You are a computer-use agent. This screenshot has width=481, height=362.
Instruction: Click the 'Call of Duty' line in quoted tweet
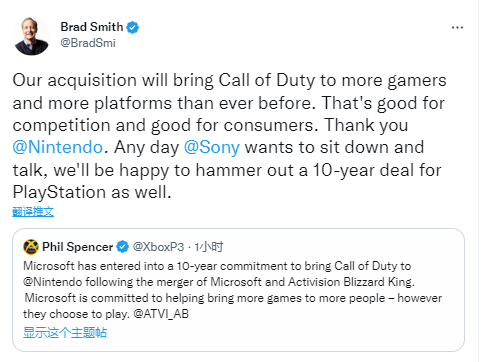217,266
